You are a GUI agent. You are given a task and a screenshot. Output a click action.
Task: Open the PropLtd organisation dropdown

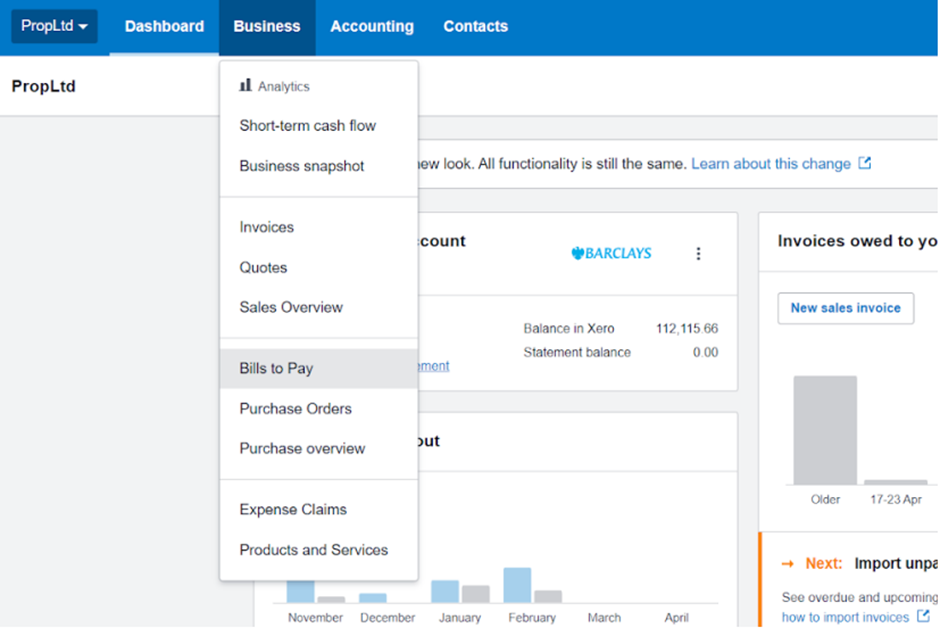pyautogui.click(x=54, y=26)
